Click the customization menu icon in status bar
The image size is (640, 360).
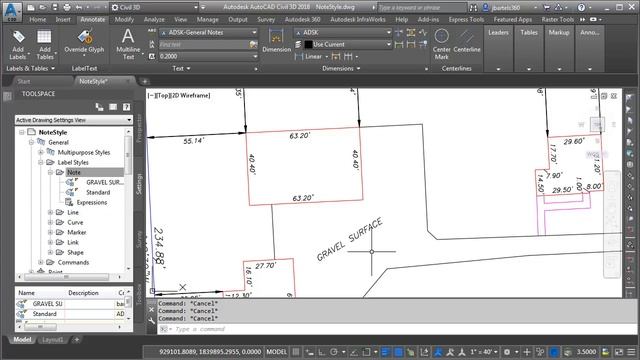(631, 352)
